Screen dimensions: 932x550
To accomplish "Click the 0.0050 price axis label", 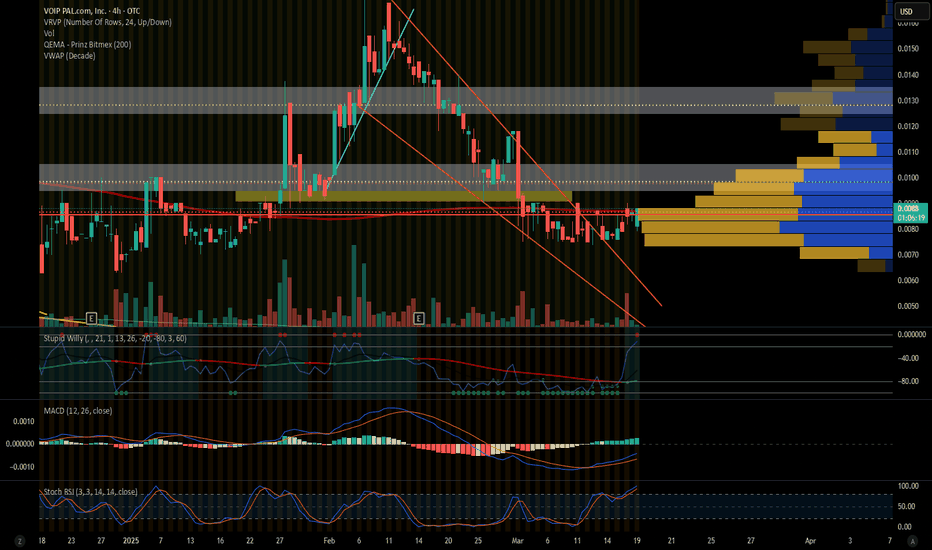I will pos(908,306).
